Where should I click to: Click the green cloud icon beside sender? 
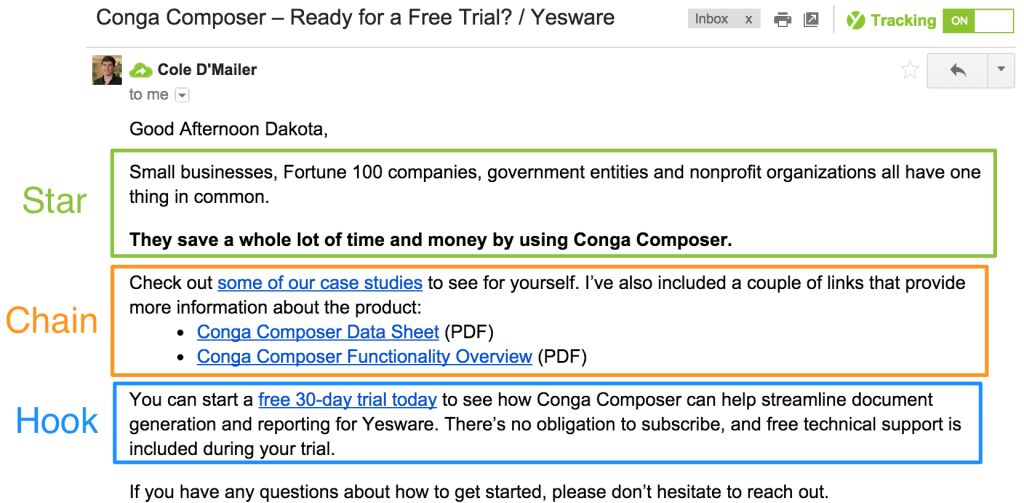[141, 70]
